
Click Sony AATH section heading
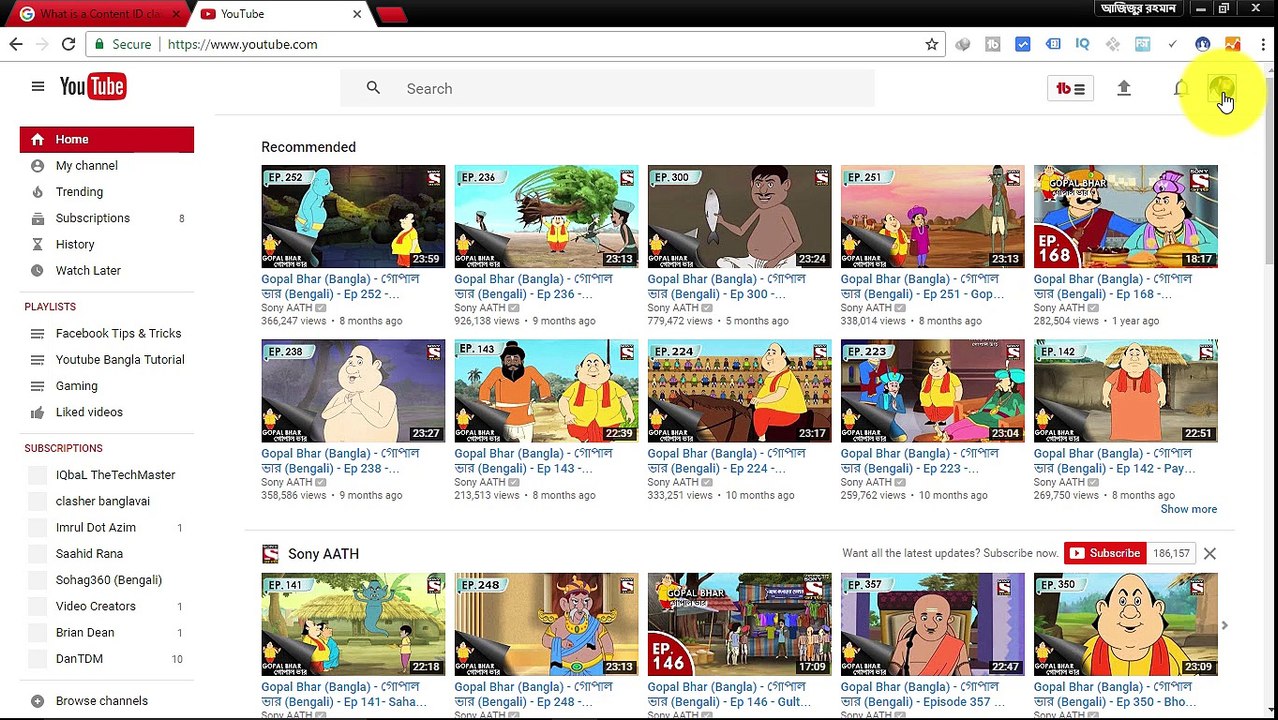click(x=323, y=554)
